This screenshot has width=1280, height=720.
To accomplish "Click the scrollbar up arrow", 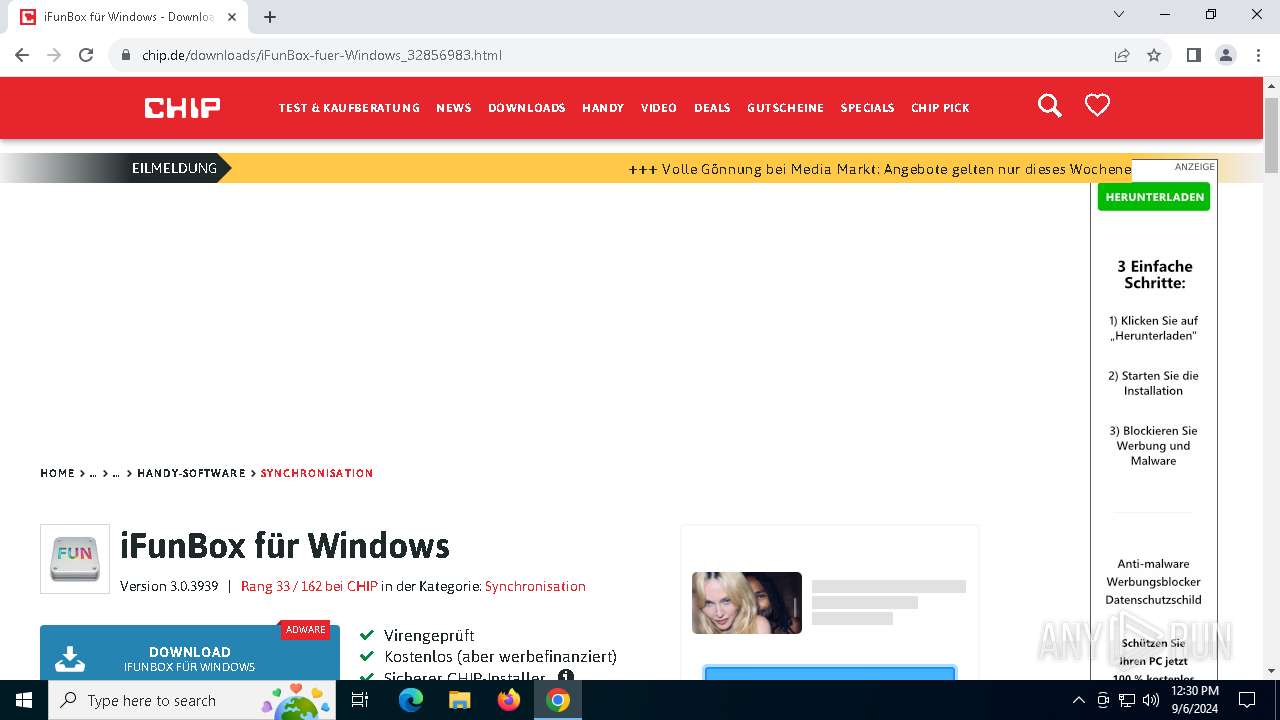I will (1271, 86).
